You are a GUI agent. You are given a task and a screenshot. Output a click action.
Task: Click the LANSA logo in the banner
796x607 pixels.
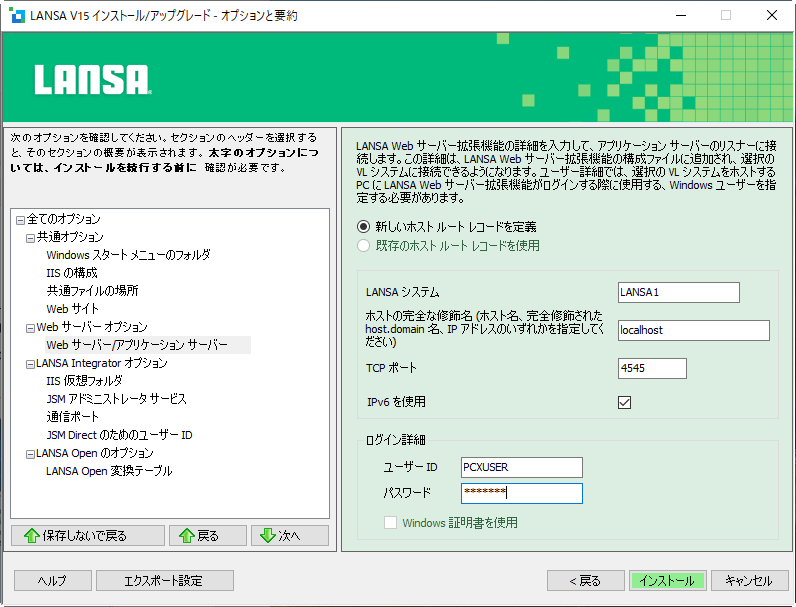point(93,80)
